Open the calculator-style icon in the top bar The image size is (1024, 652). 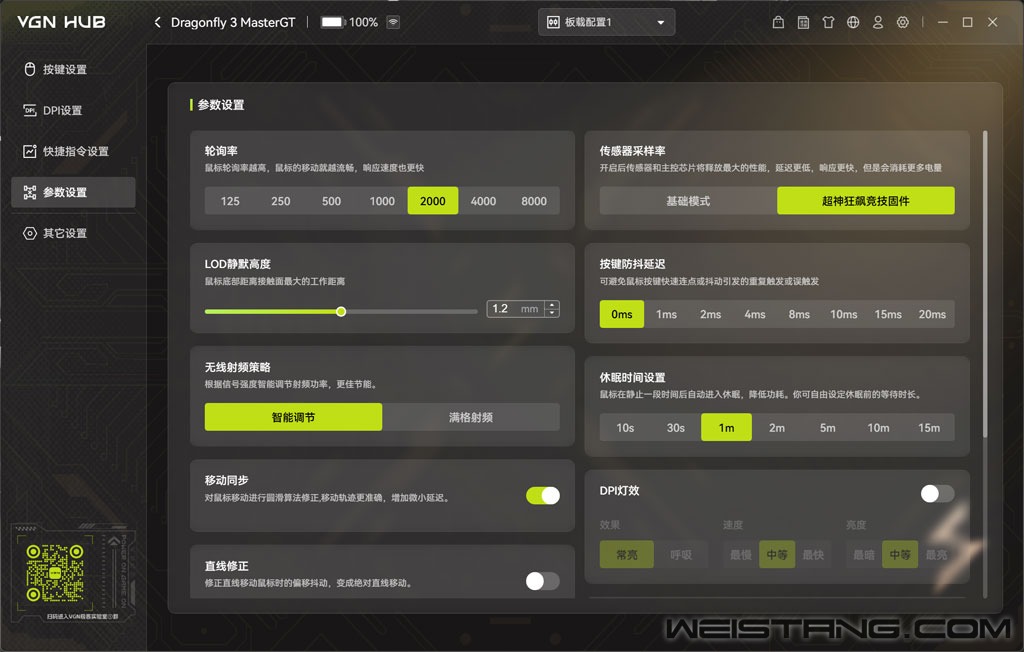click(x=803, y=22)
